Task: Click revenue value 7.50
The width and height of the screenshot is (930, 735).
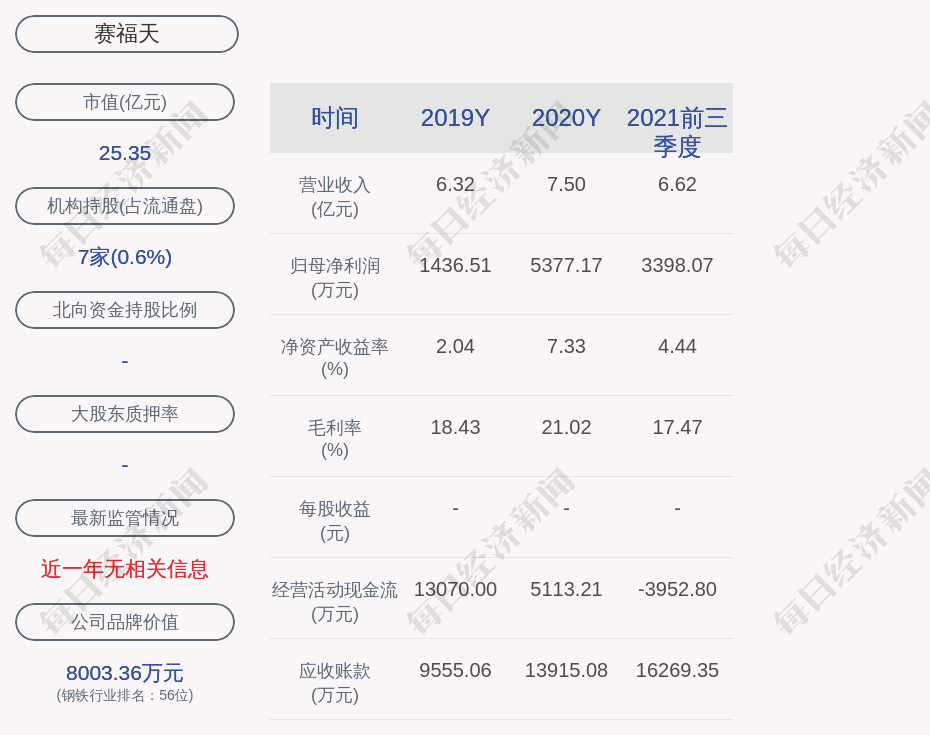Action: 566,184
